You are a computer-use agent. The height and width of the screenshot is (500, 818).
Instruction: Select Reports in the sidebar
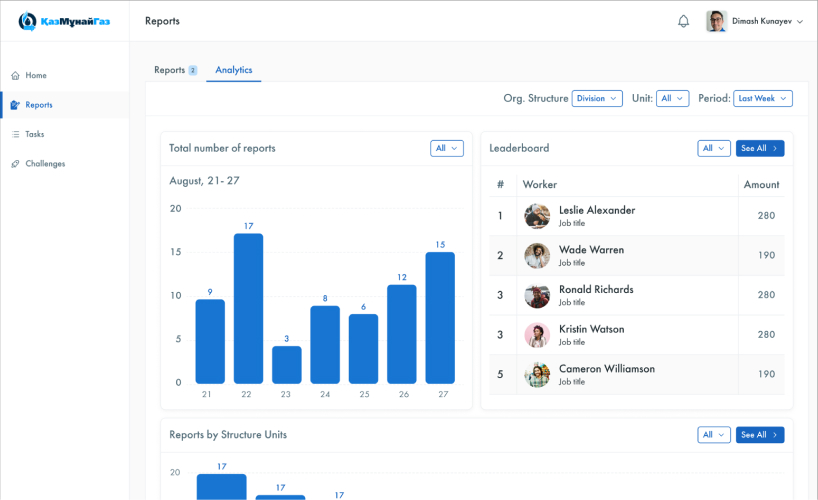click(x=39, y=105)
